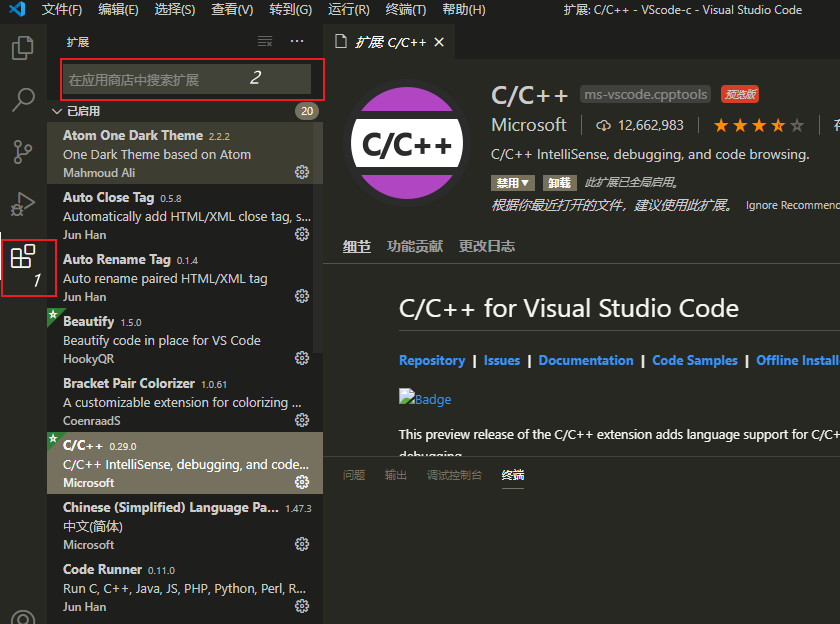Click the 卸载 button to uninstall
The height and width of the screenshot is (624, 840).
tap(559, 183)
